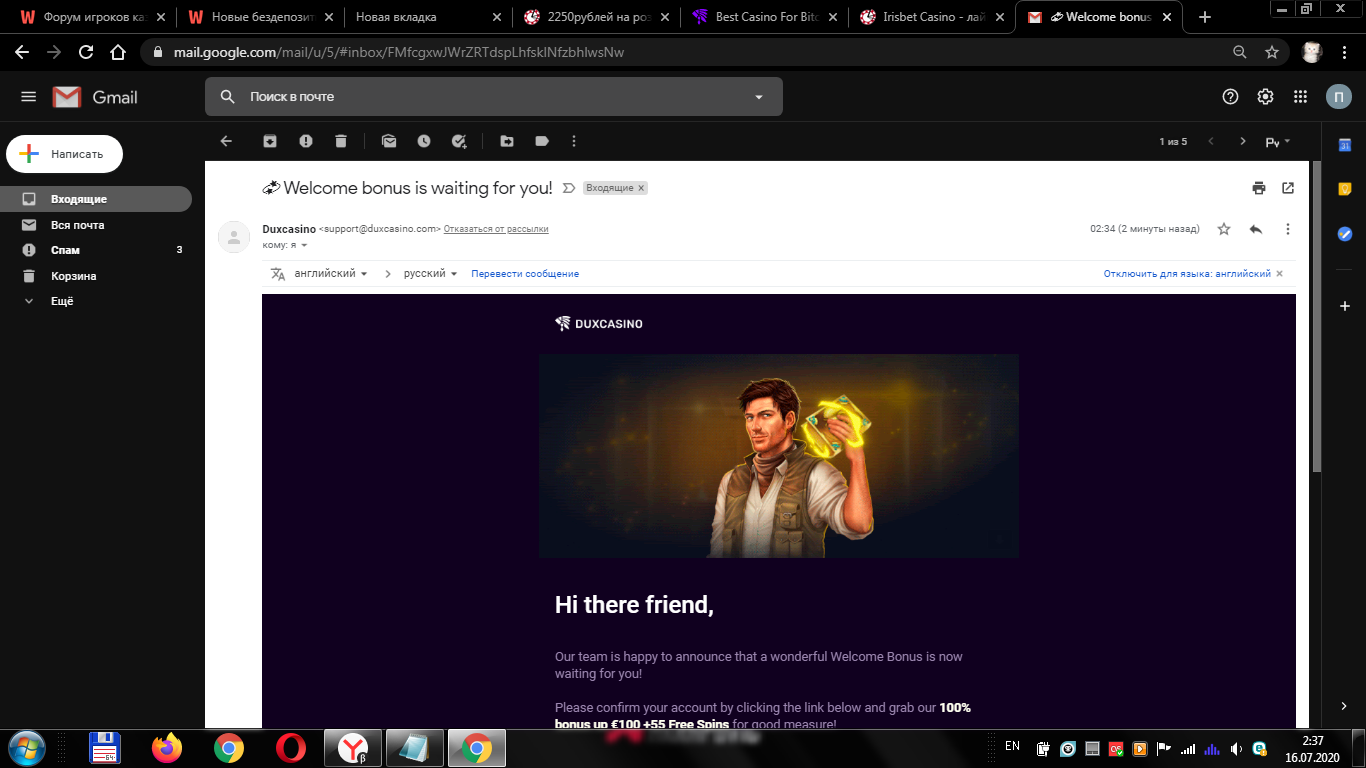Toggle the main menu hamburger
This screenshot has width=1366, height=768.
pyautogui.click(x=28, y=97)
